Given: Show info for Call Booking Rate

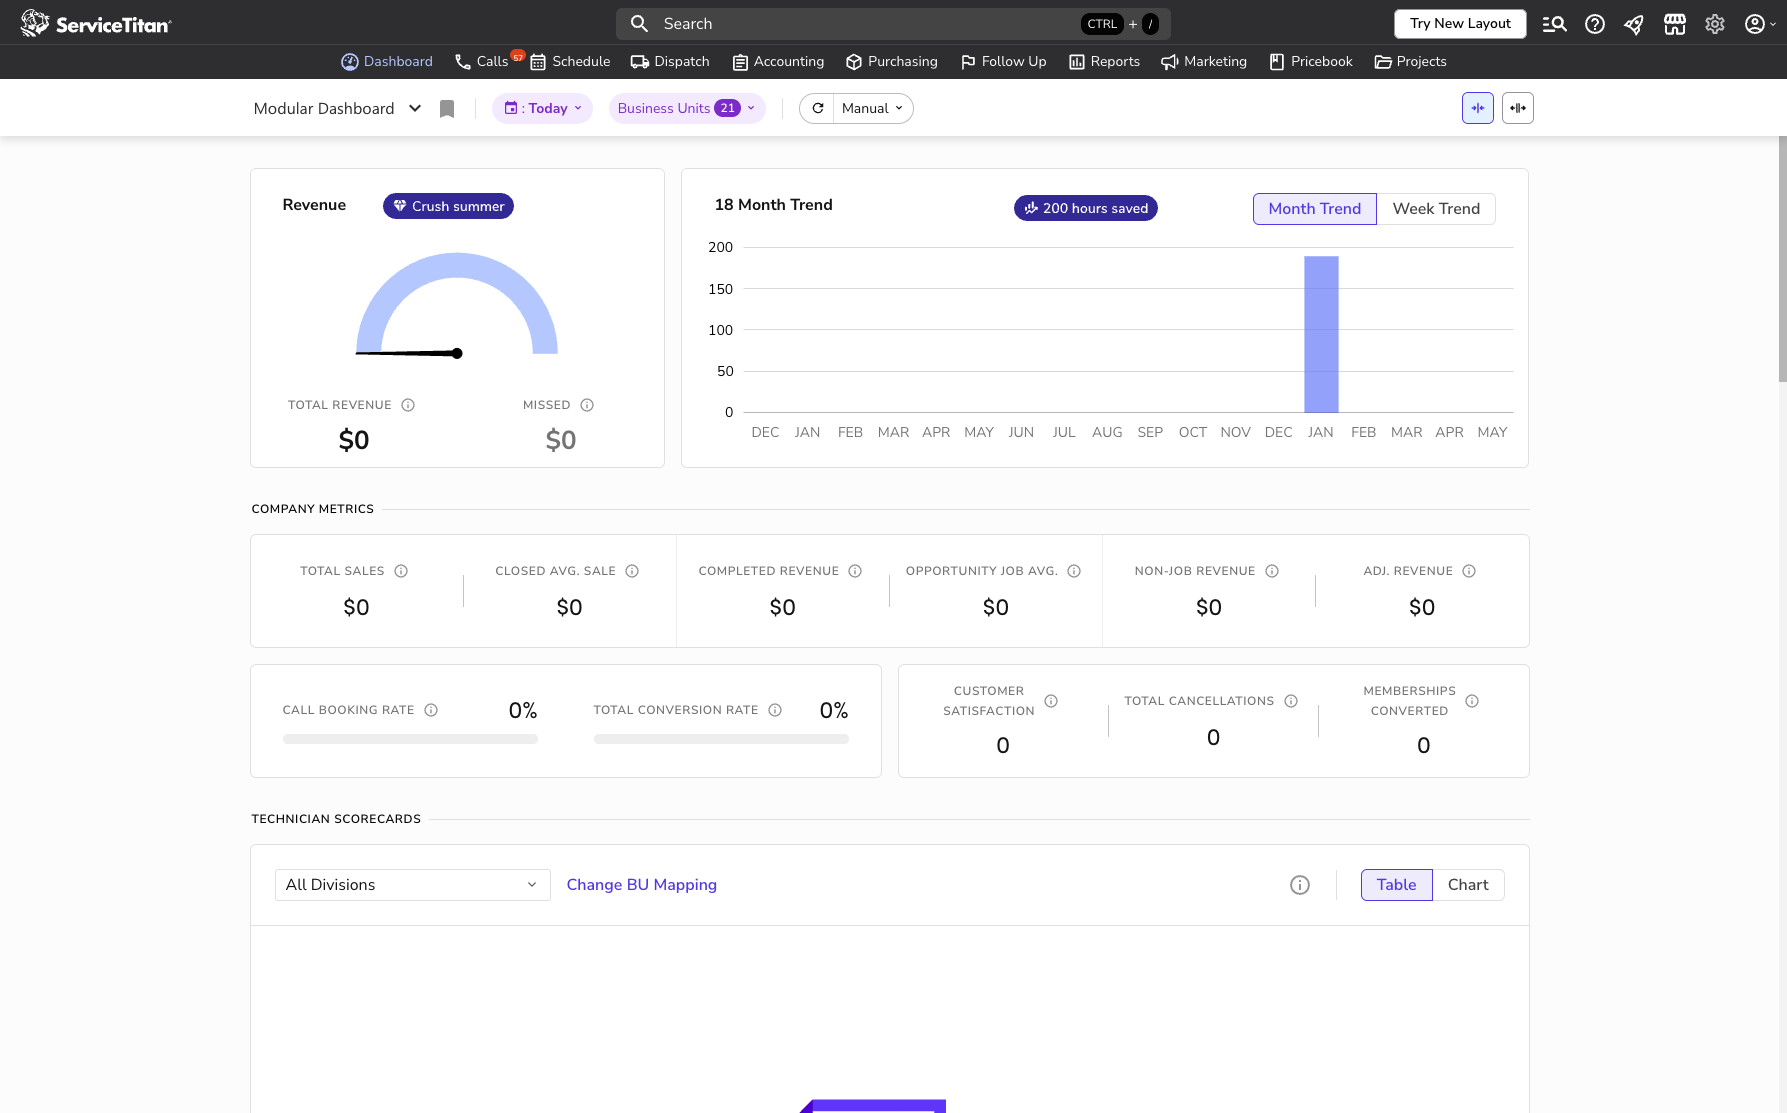Looking at the screenshot, I should [431, 710].
